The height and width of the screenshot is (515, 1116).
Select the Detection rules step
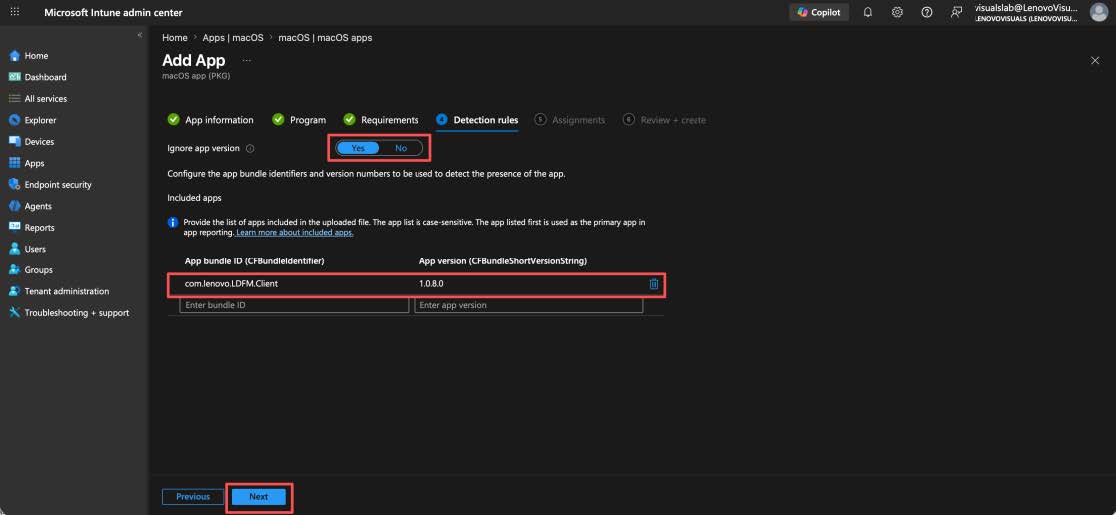(x=477, y=120)
